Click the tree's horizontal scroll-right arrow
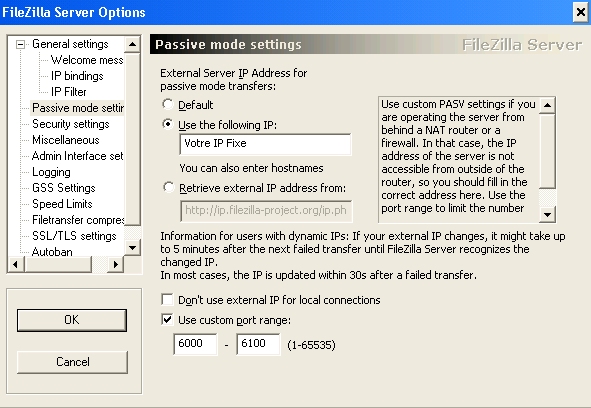This screenshot has width=591, height=408. [115, 264]
